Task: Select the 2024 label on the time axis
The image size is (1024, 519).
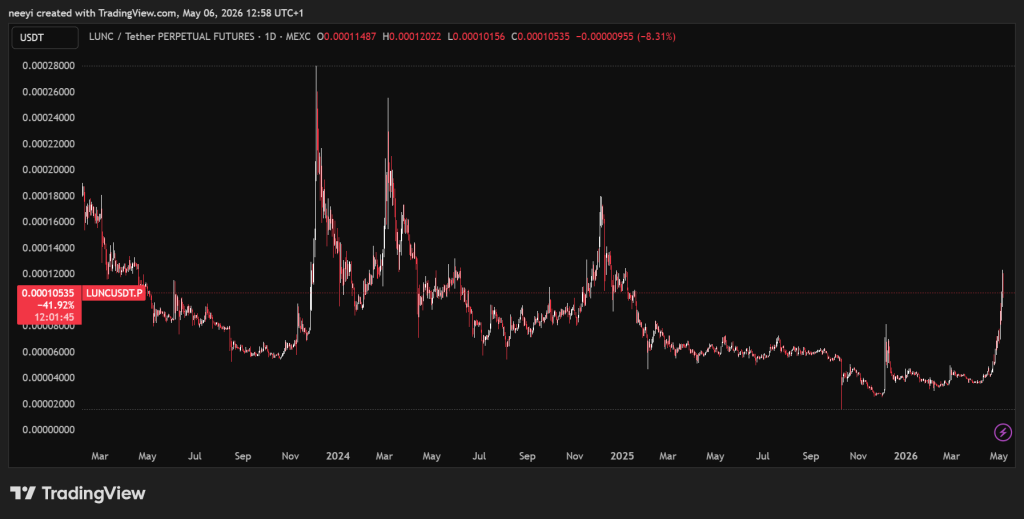Action: tap(338, 456)
